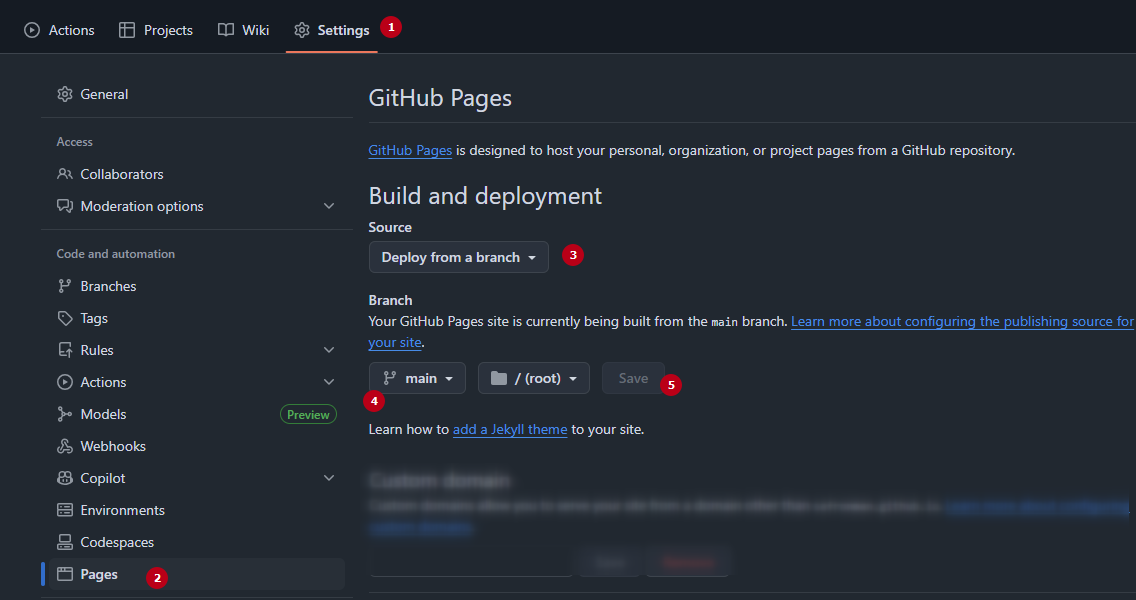
Task: Expand the Rules section chevron
Action: click(x=329, y=350)
